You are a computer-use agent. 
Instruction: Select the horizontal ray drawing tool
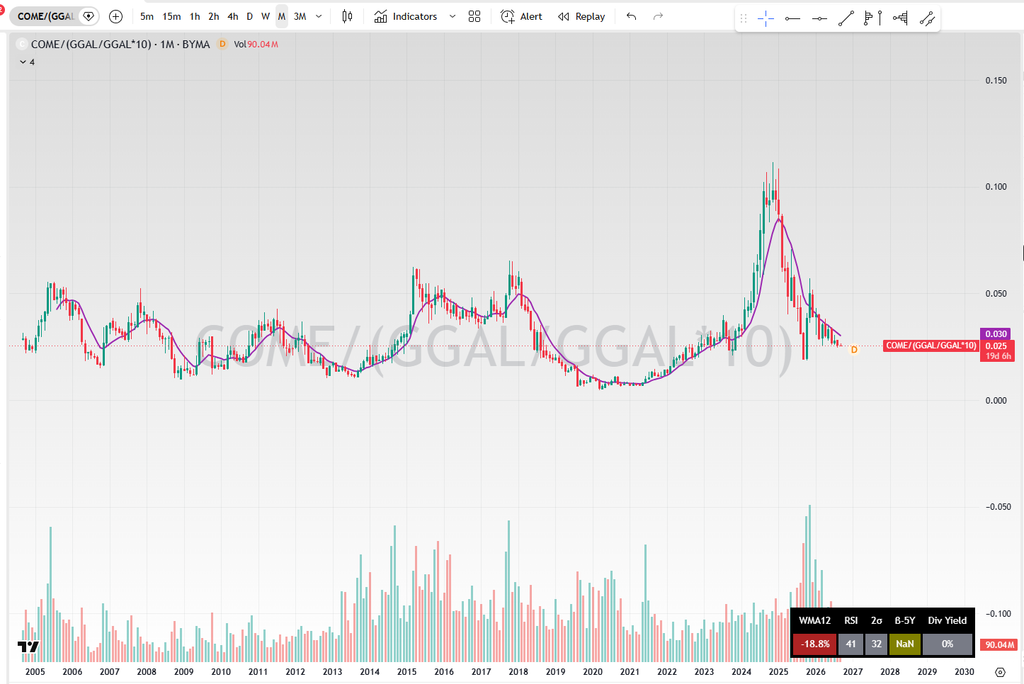[793, 18]
